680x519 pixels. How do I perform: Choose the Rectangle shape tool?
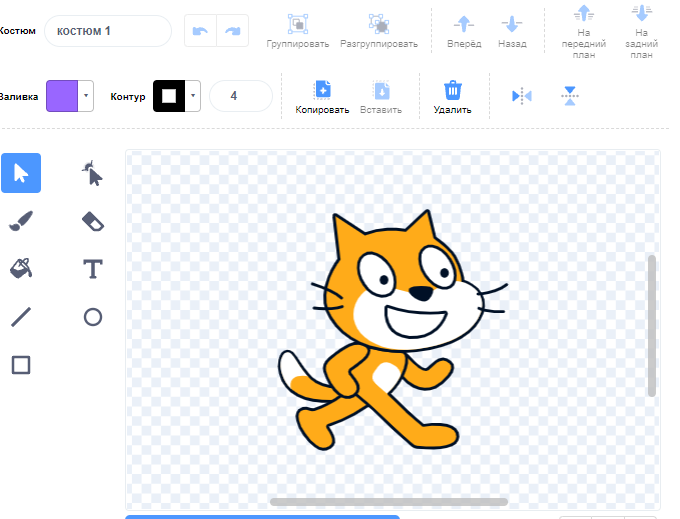coord(21,365)
